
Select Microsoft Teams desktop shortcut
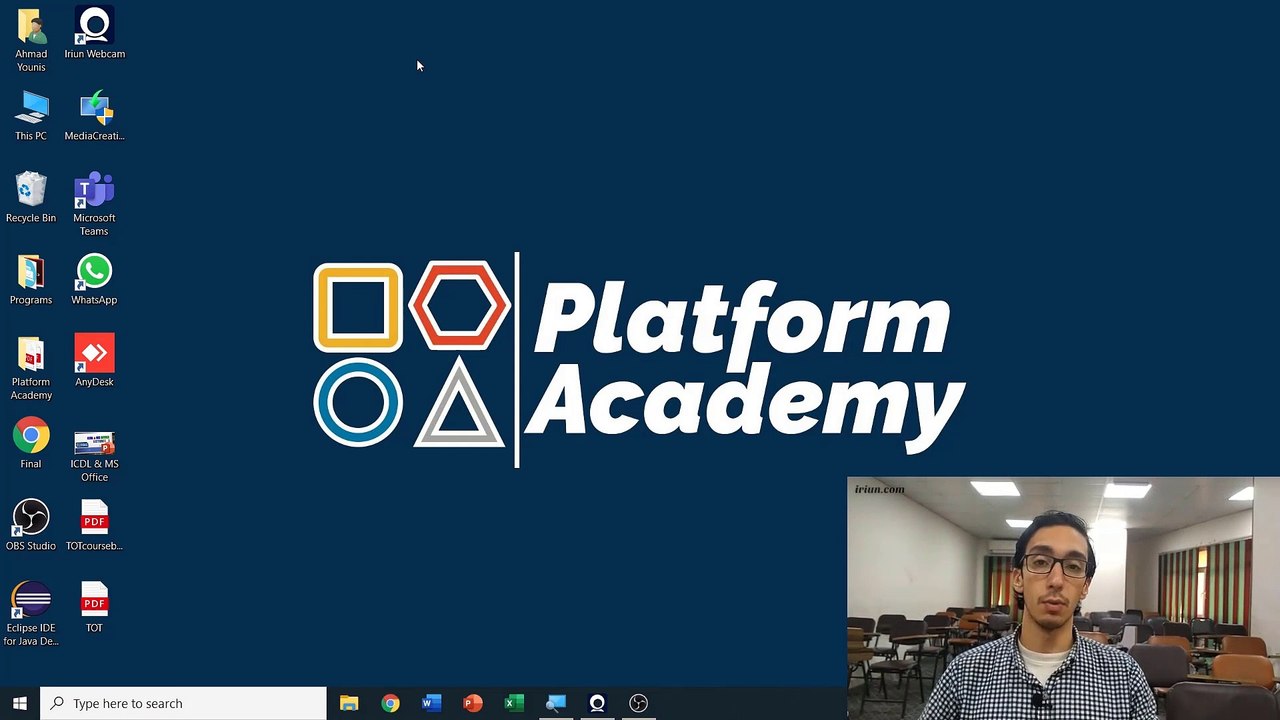point(94,204)
